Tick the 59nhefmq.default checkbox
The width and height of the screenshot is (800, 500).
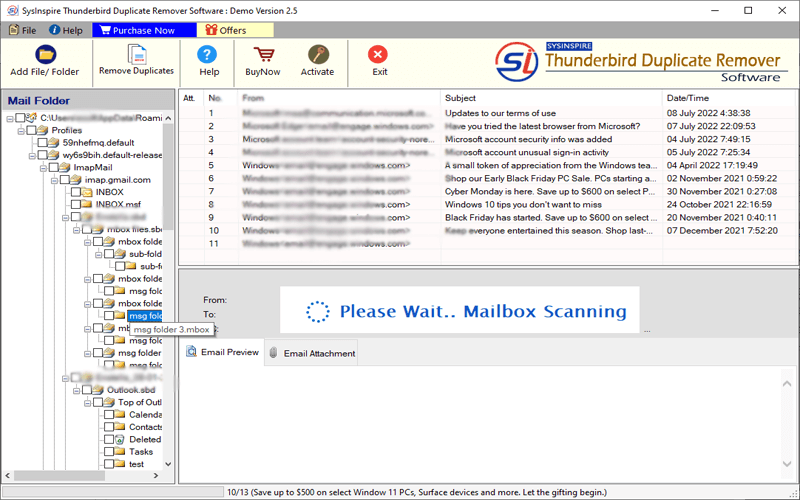(x=42, y=143)
